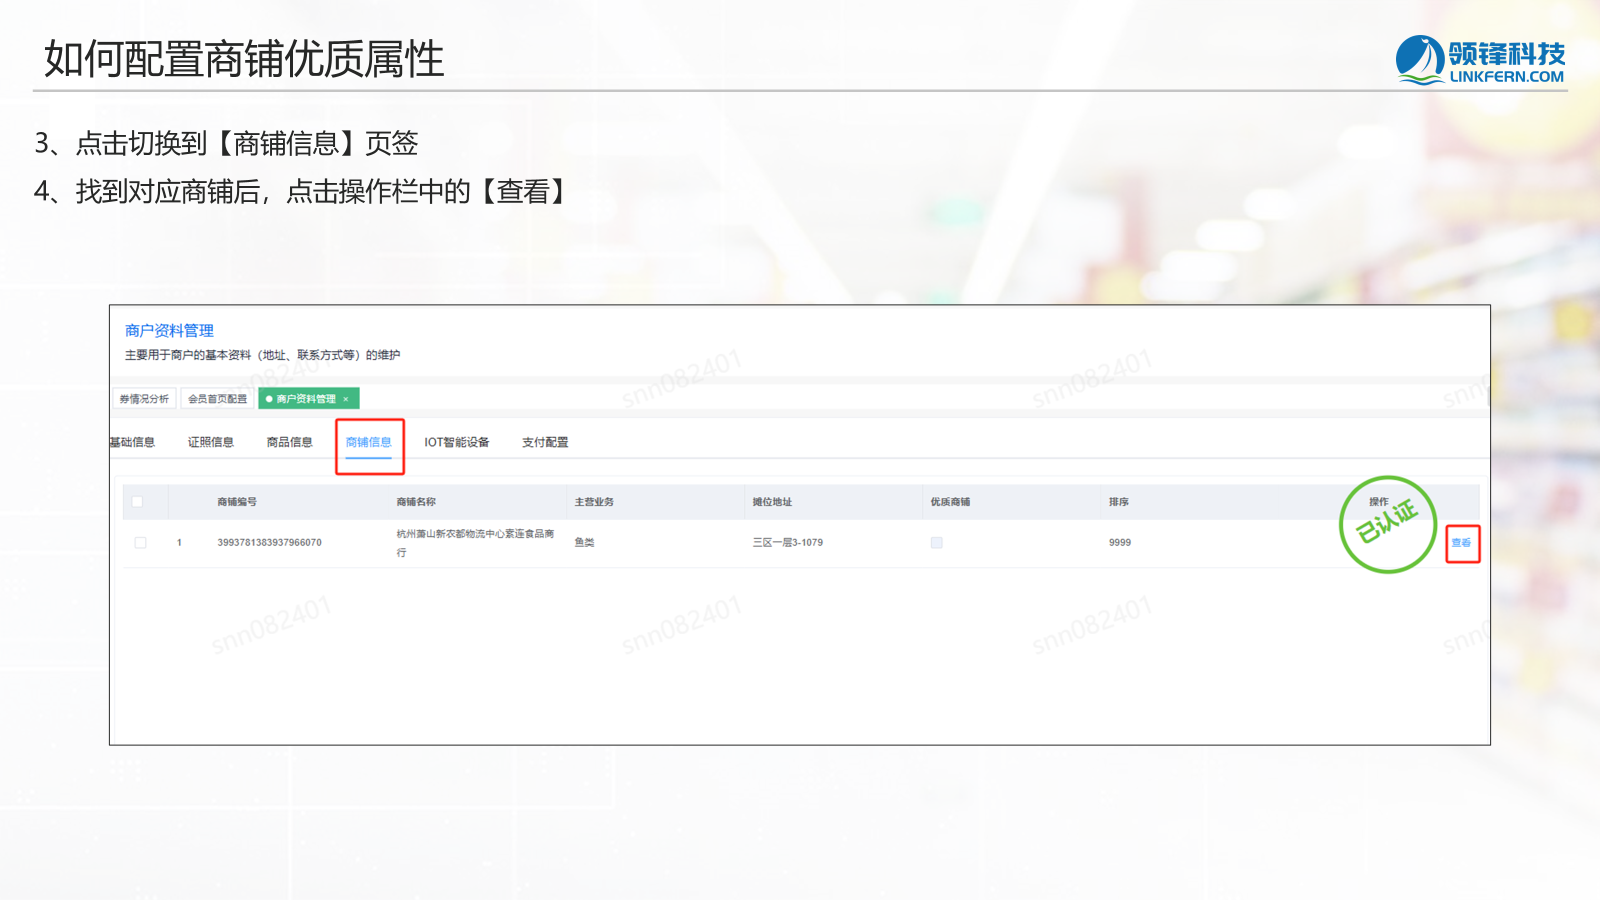The width and height of the screenshot is (1600, 900).
Task: Click the 商铺名称 column header
Action: [x=416, y=502]
